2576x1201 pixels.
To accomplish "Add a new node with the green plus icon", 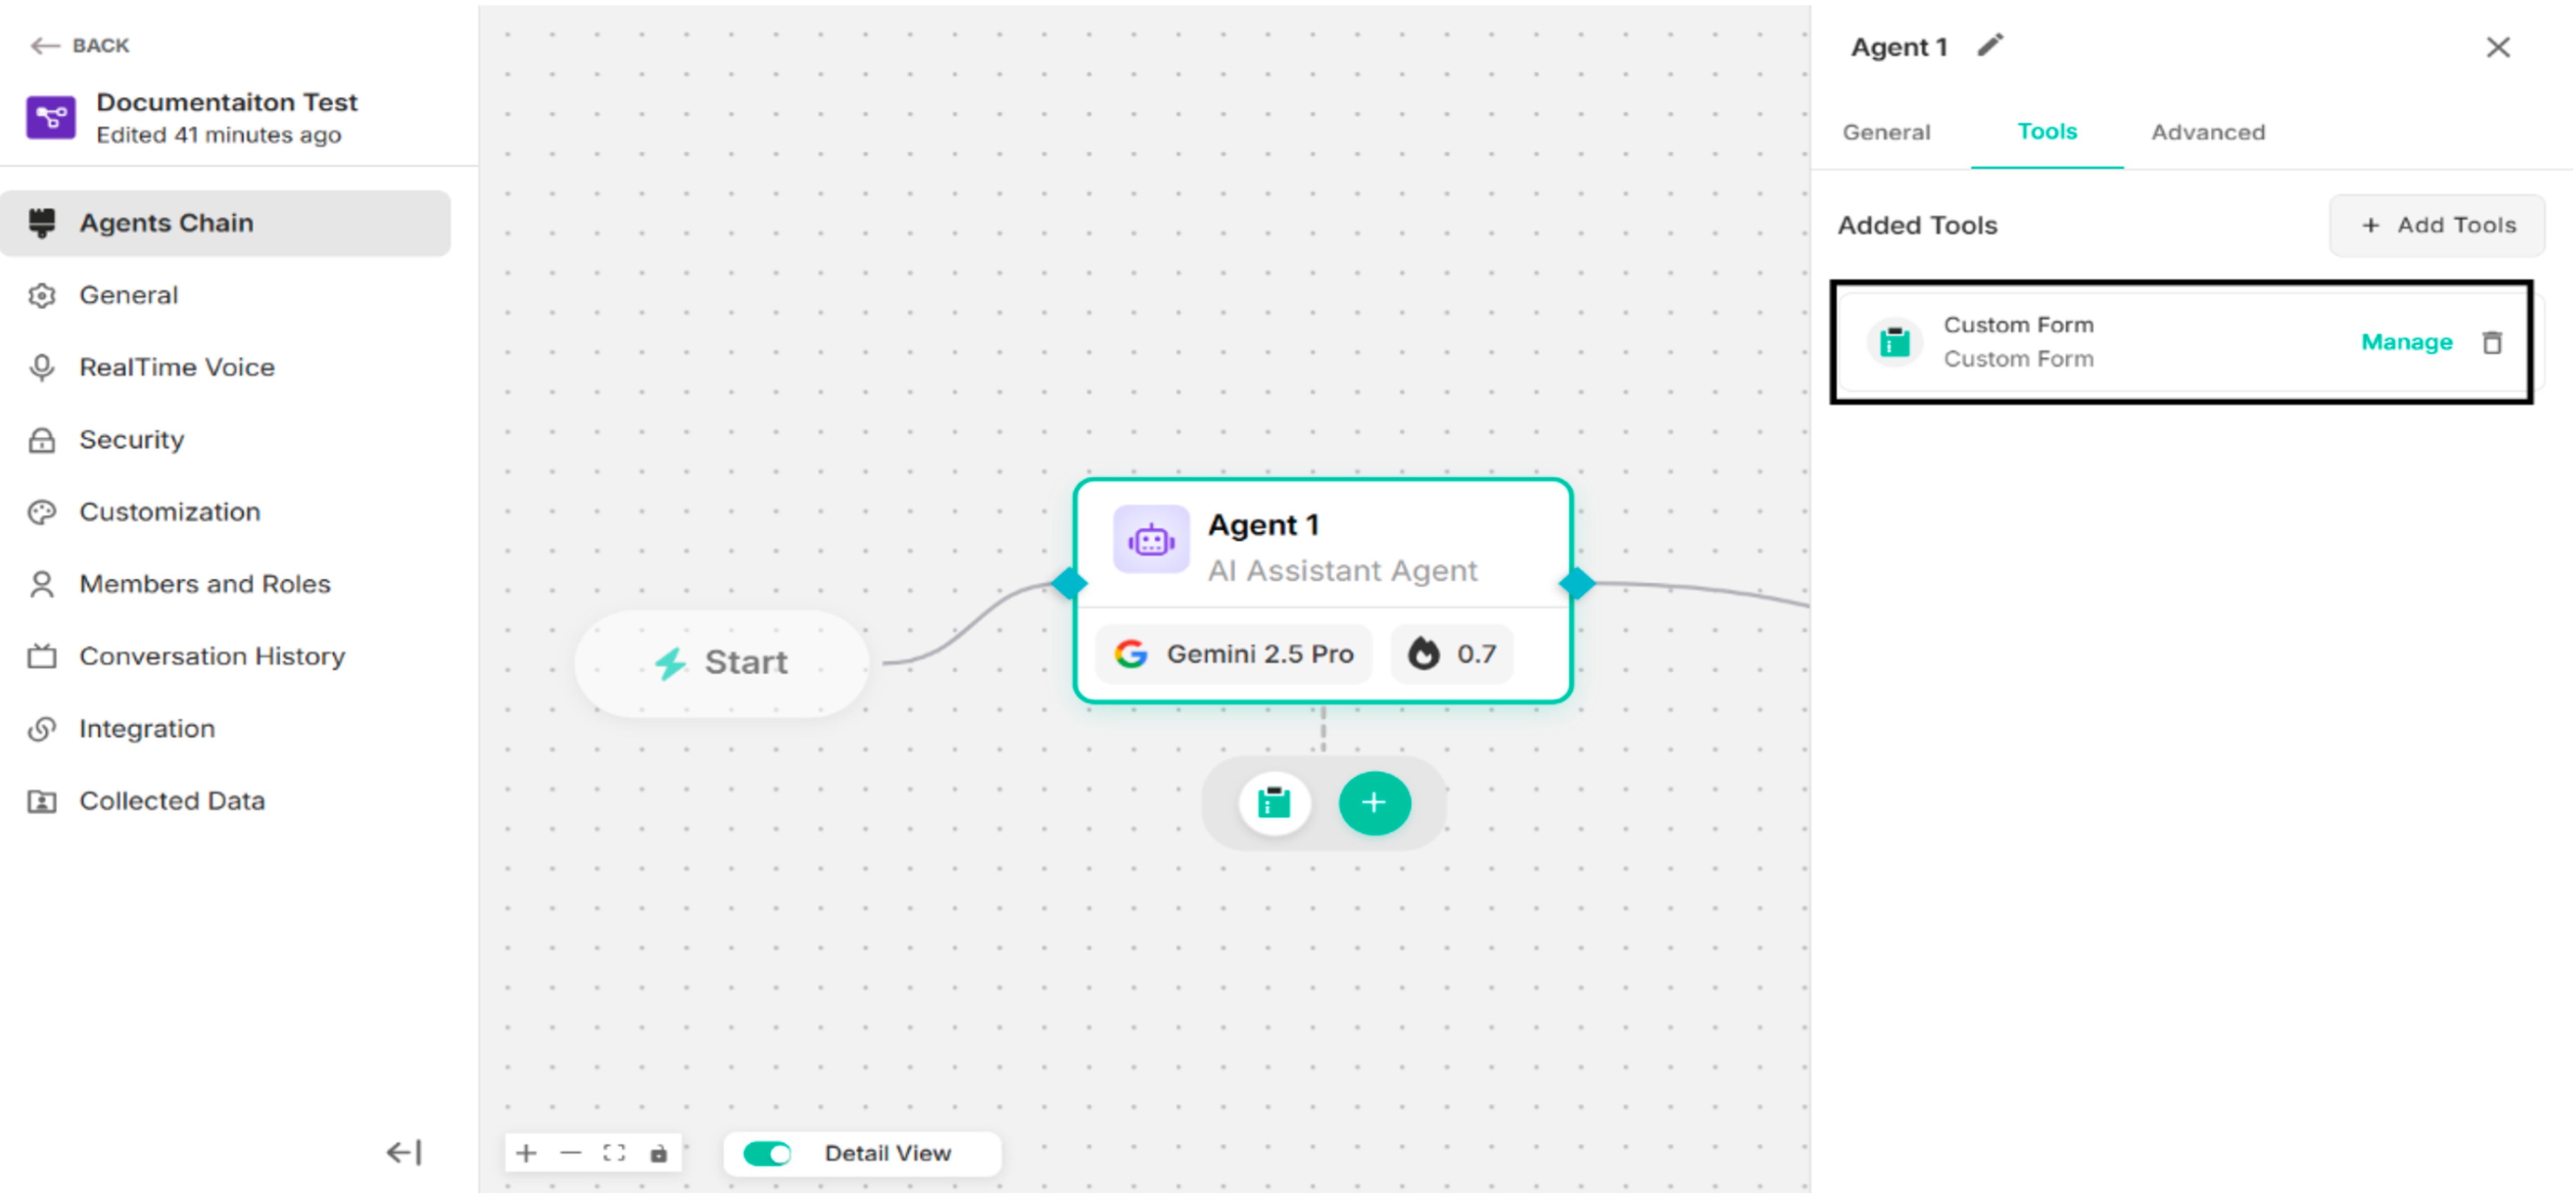I will [x=1374, y=802].
